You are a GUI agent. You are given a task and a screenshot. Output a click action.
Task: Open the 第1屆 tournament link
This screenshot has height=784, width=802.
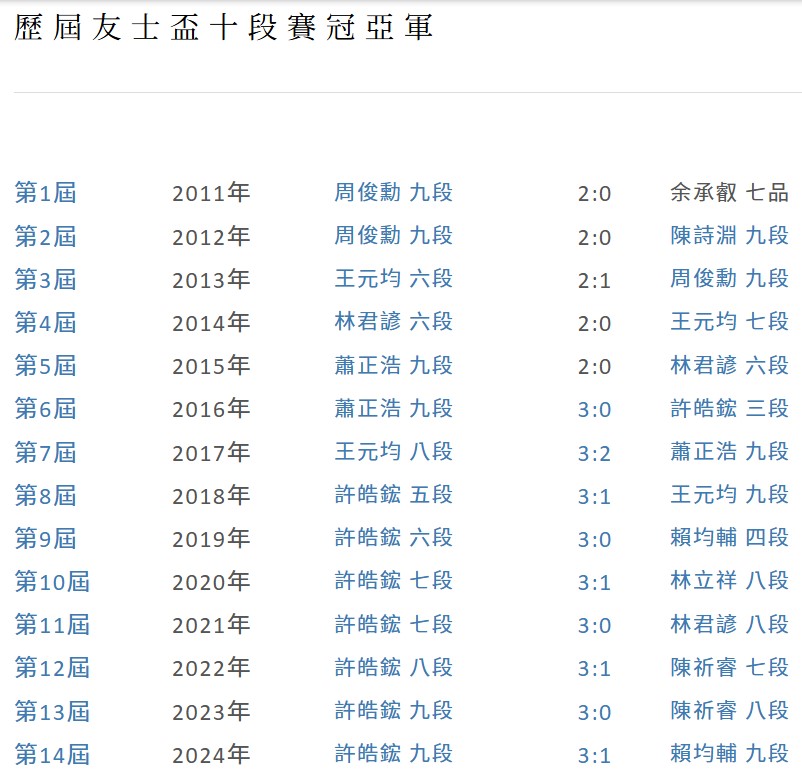pos(45,193)
